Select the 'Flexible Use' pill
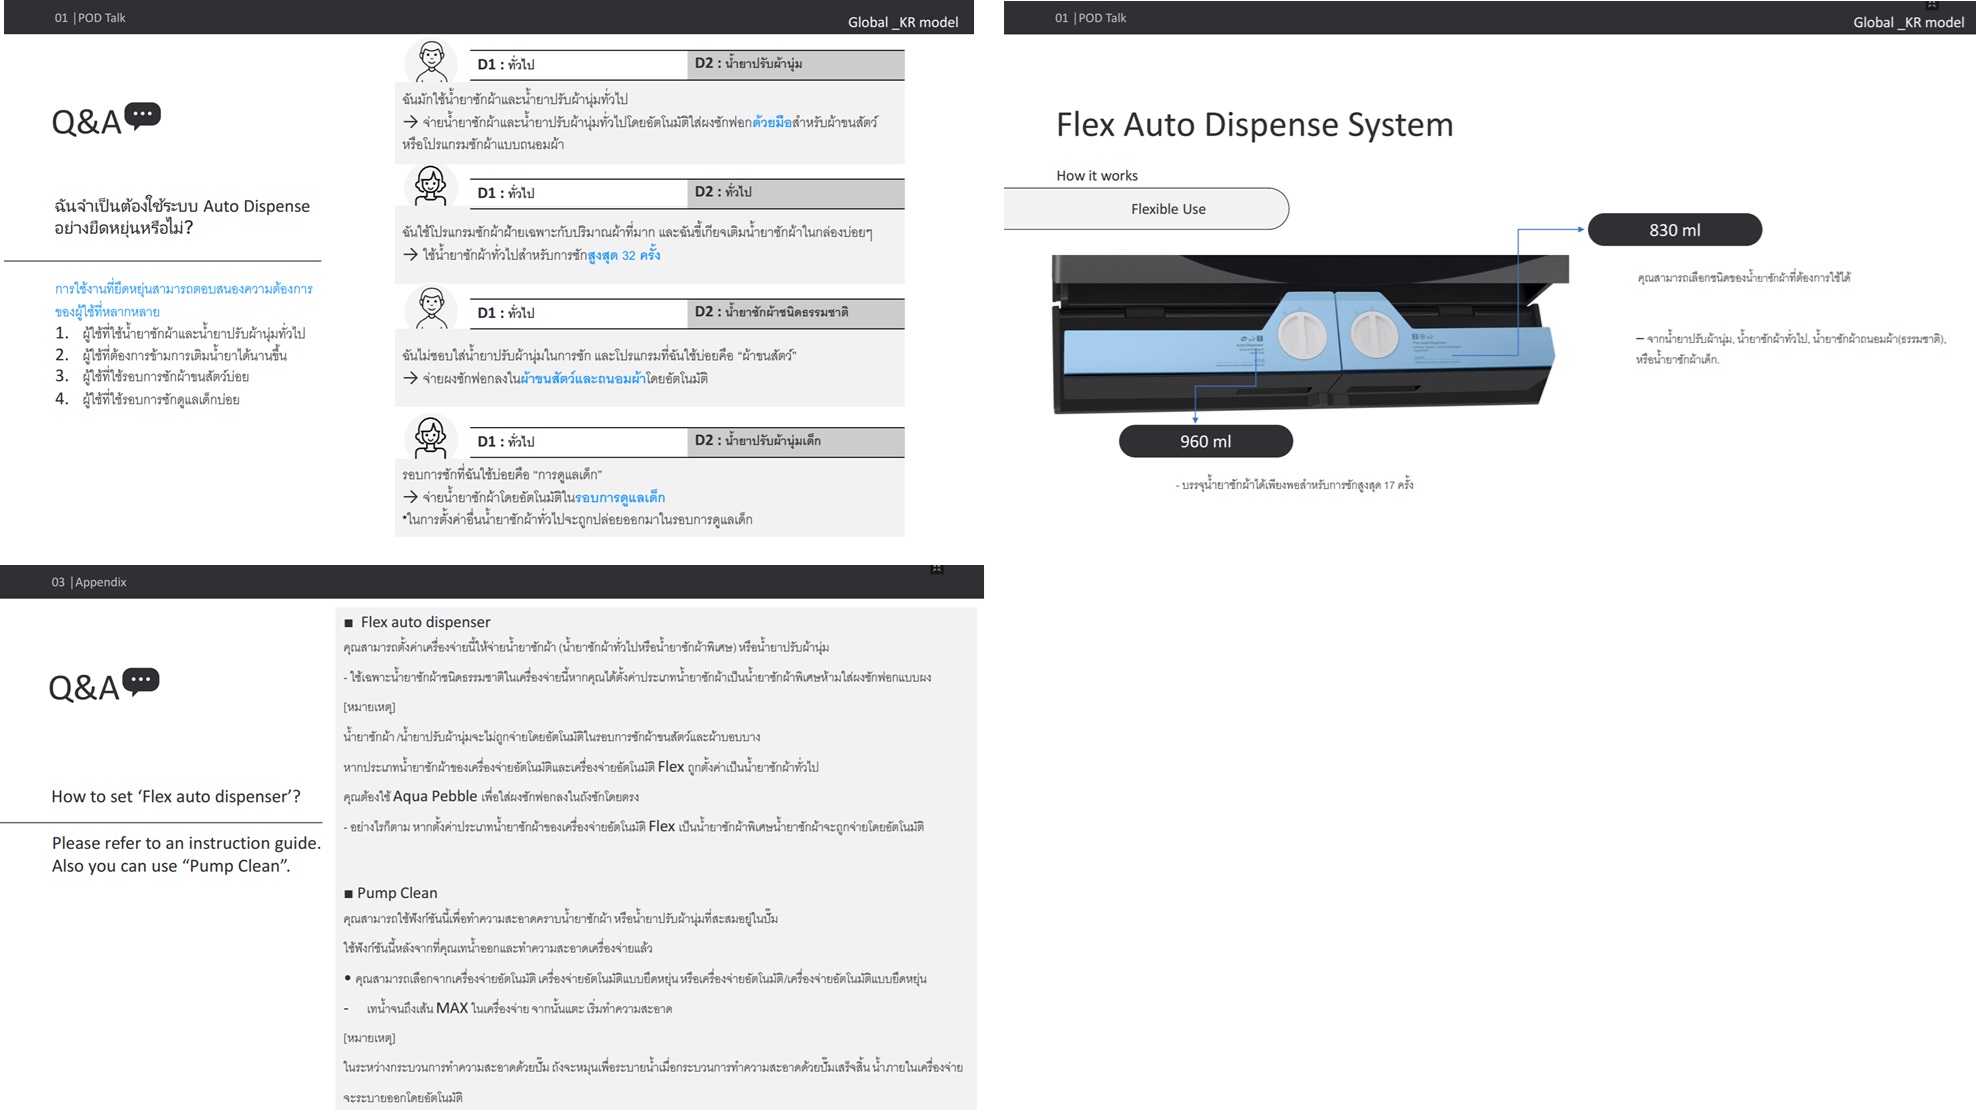The height and width of the screenshot is (1113, 1976). pos(1146,209)
